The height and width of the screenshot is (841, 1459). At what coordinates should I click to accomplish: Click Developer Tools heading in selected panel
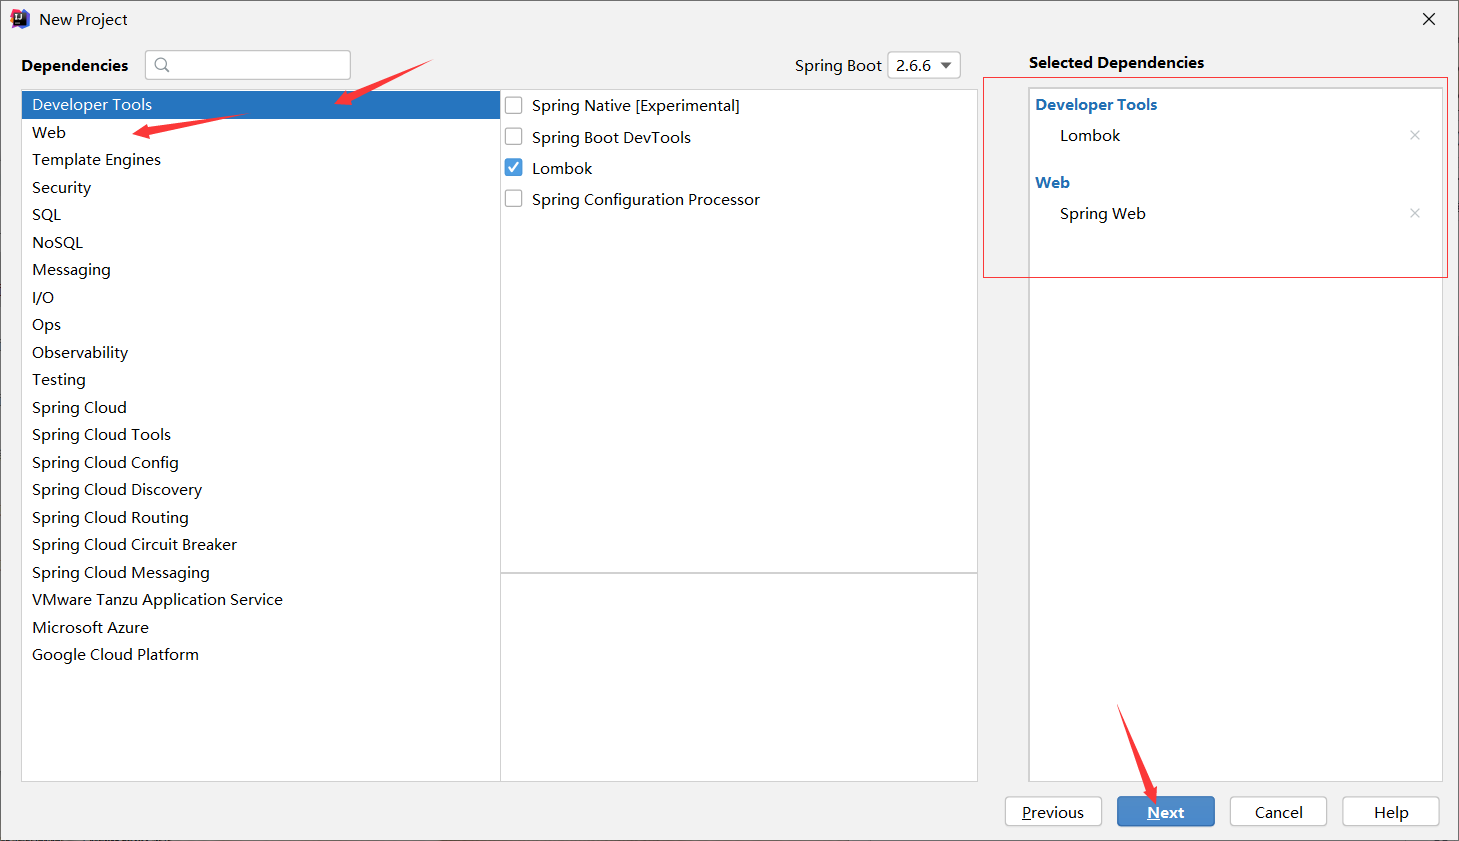click(x=1096, y=104)
